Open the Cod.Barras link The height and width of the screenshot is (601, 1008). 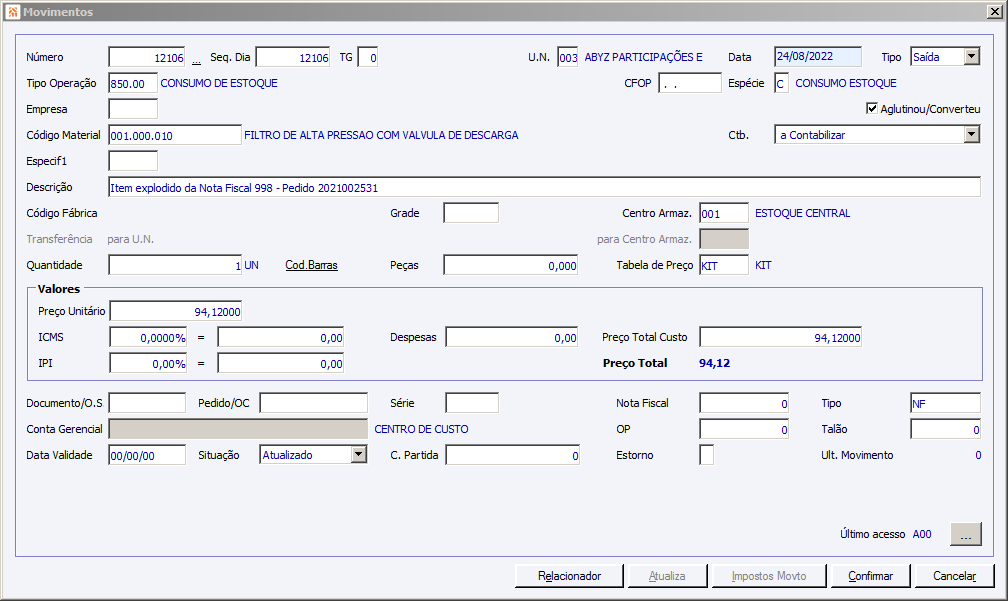point(311,265)
